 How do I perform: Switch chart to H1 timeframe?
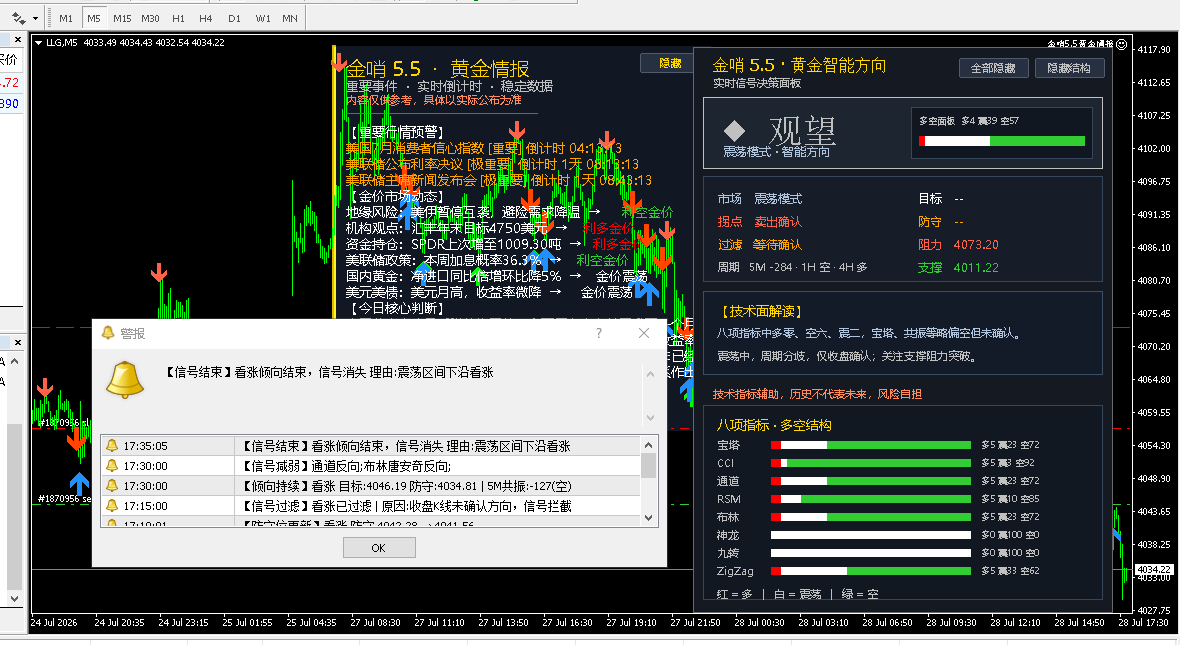[x=178, y=18]
